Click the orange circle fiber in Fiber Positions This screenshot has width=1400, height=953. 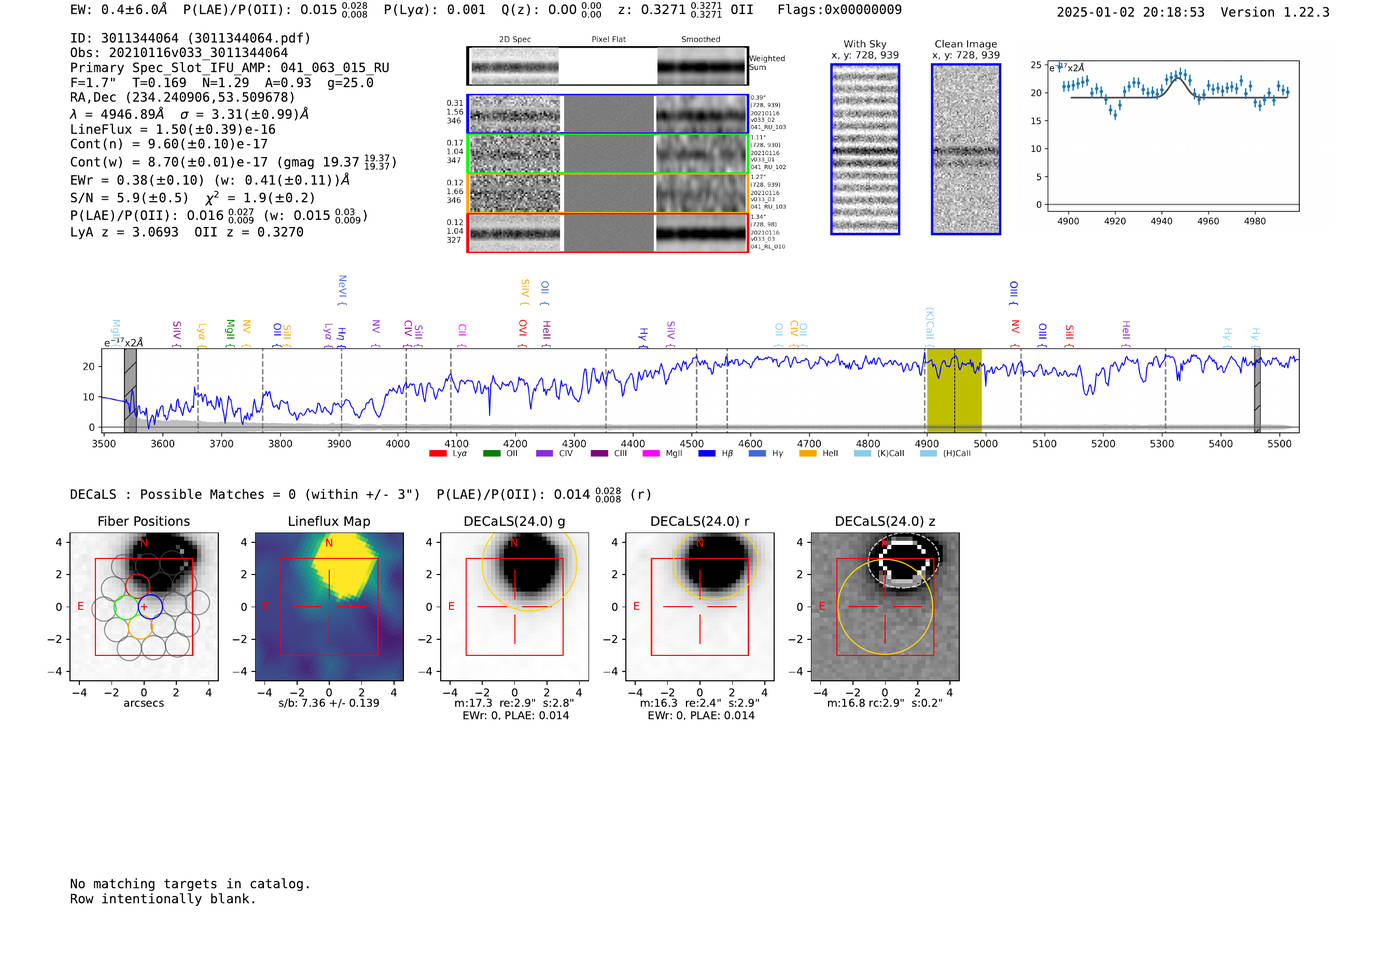(139, 628)
